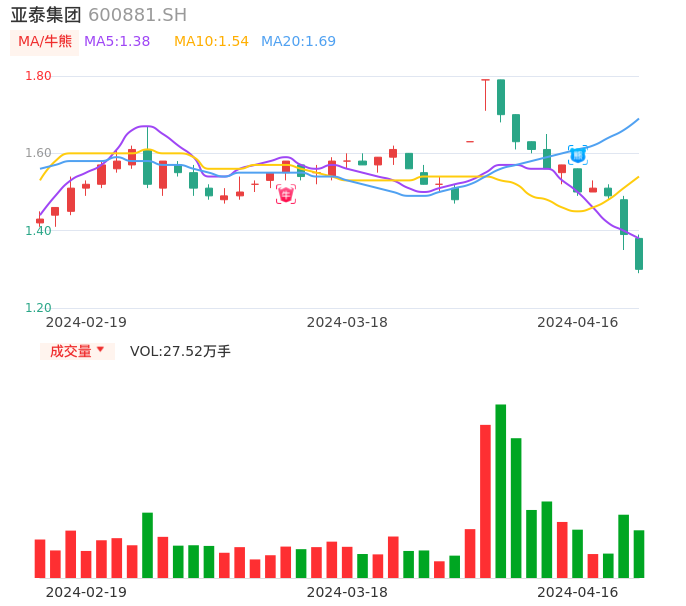Click the 1.20 price axis label
The height and width of the screenshot is (606, 686).
(x=38, y=308)
